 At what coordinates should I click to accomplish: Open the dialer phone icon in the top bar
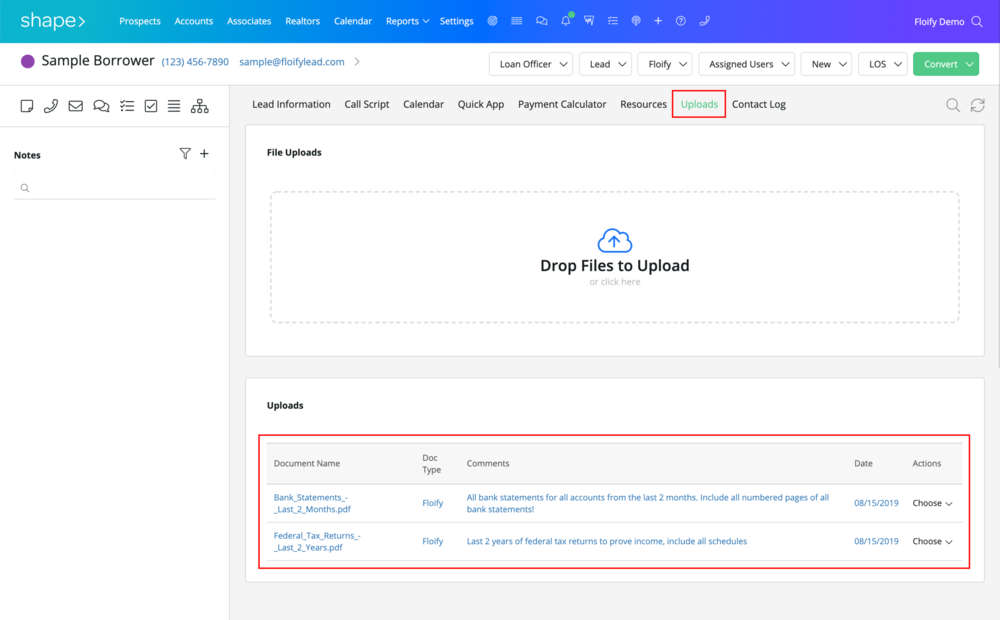[705, 21]
